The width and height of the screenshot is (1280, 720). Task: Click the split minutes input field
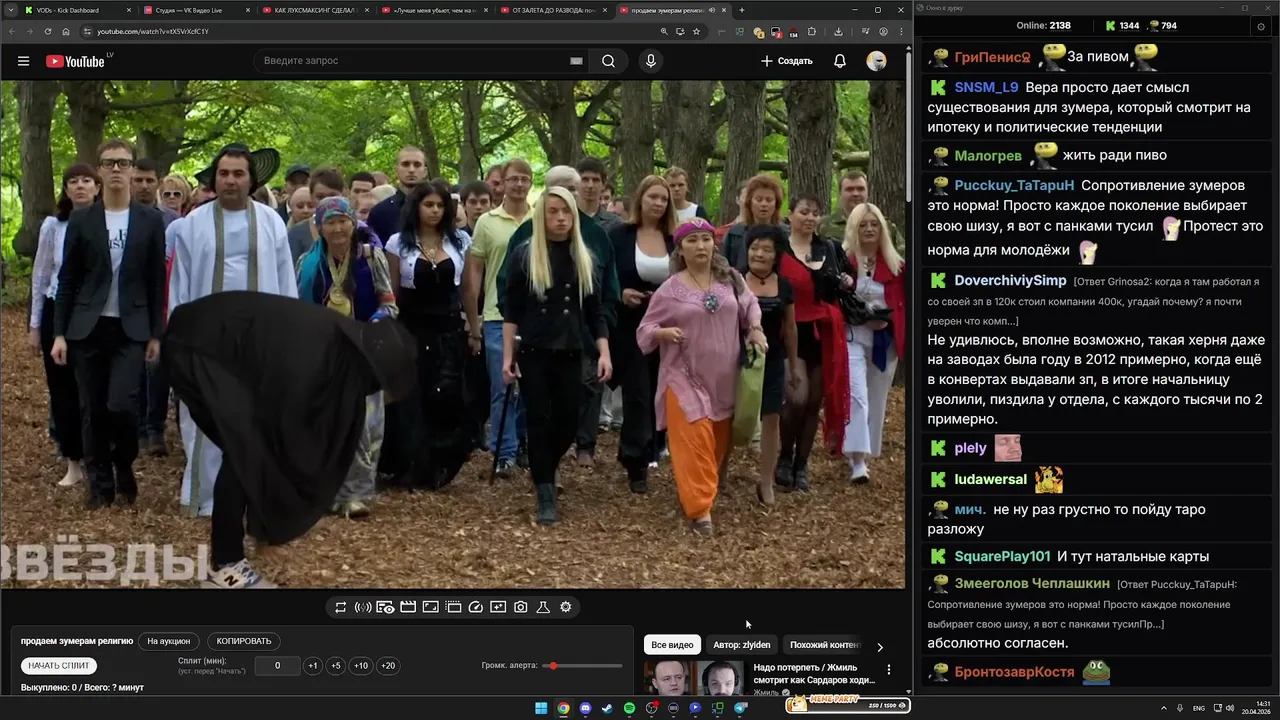(x=277, y=666)
